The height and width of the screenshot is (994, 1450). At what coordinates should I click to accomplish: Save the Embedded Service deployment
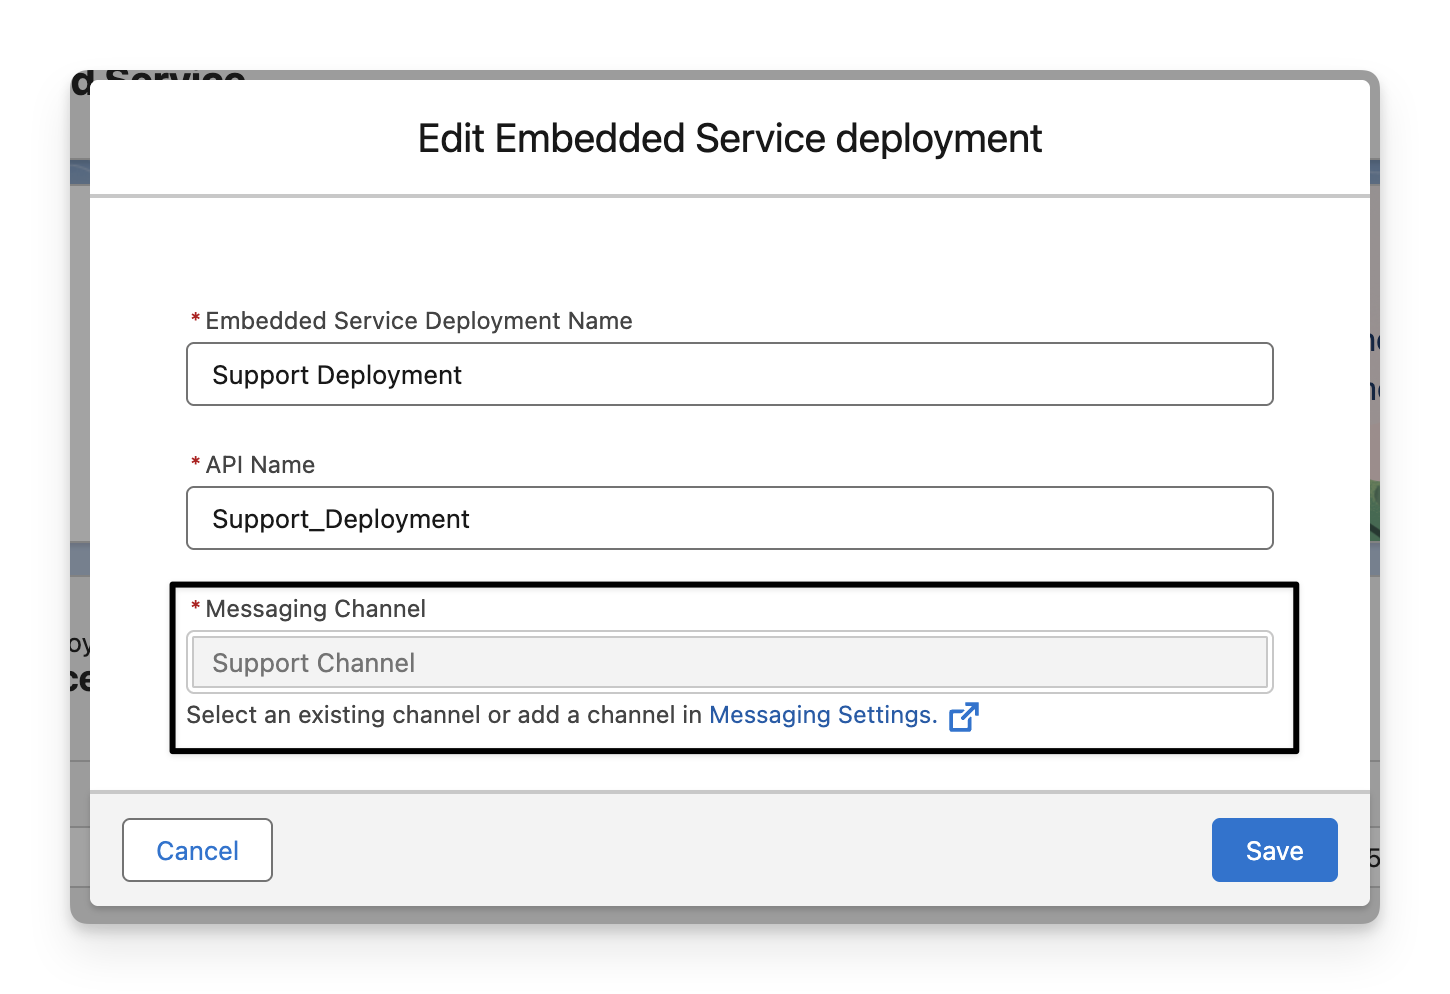1274,850
